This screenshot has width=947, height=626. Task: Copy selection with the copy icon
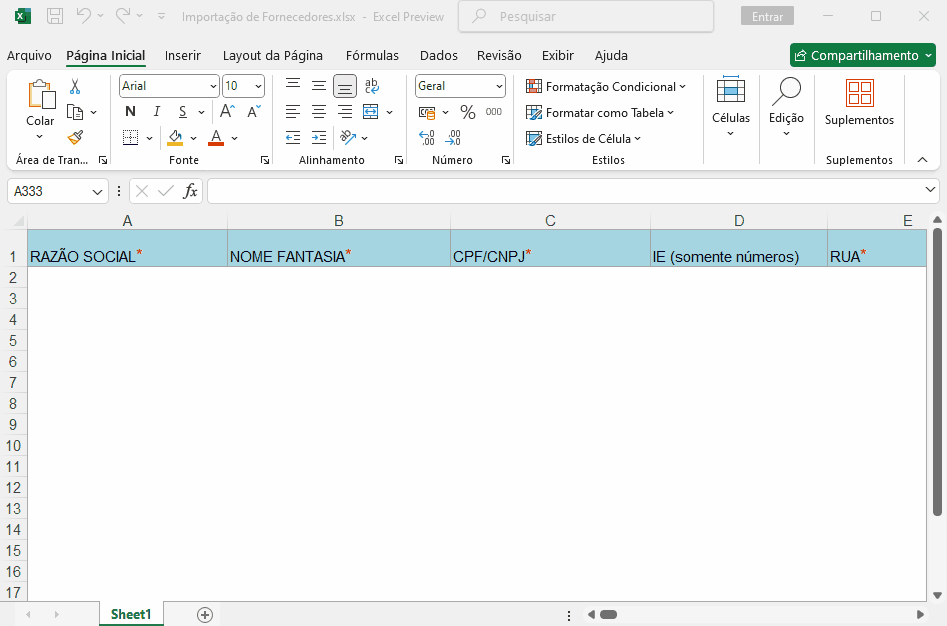tap(75, 112)
